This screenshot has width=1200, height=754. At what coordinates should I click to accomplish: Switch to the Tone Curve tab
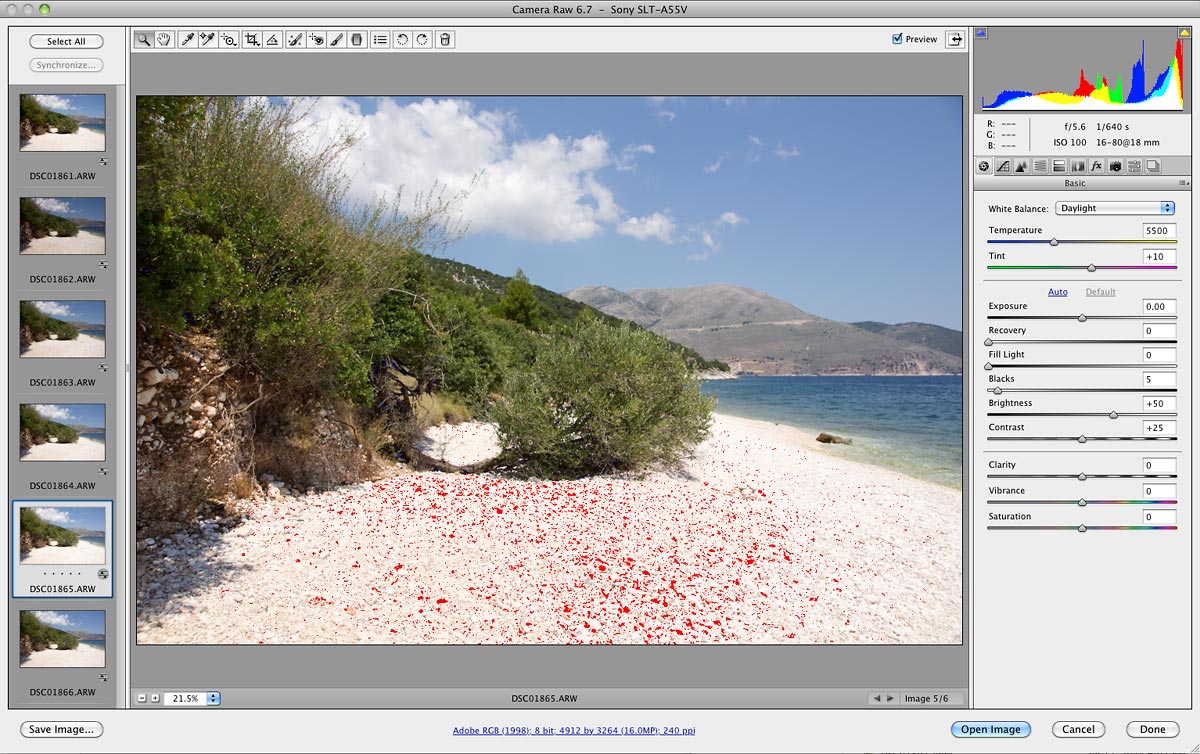point(1003,166)
